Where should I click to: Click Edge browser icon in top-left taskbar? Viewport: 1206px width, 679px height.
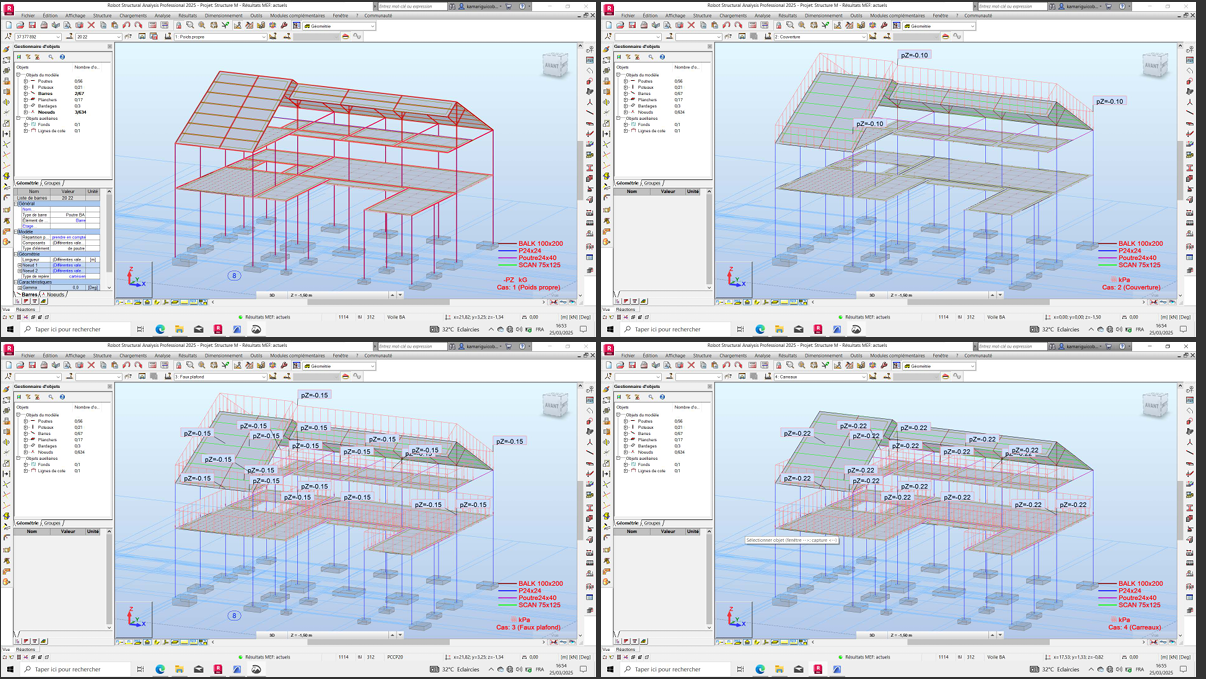160,329
